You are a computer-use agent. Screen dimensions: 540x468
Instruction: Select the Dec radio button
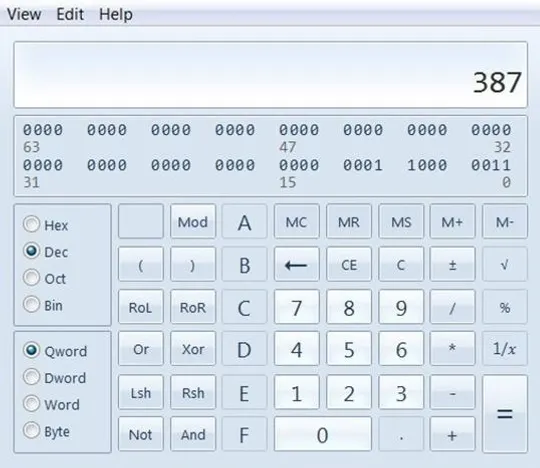[45, 252]
